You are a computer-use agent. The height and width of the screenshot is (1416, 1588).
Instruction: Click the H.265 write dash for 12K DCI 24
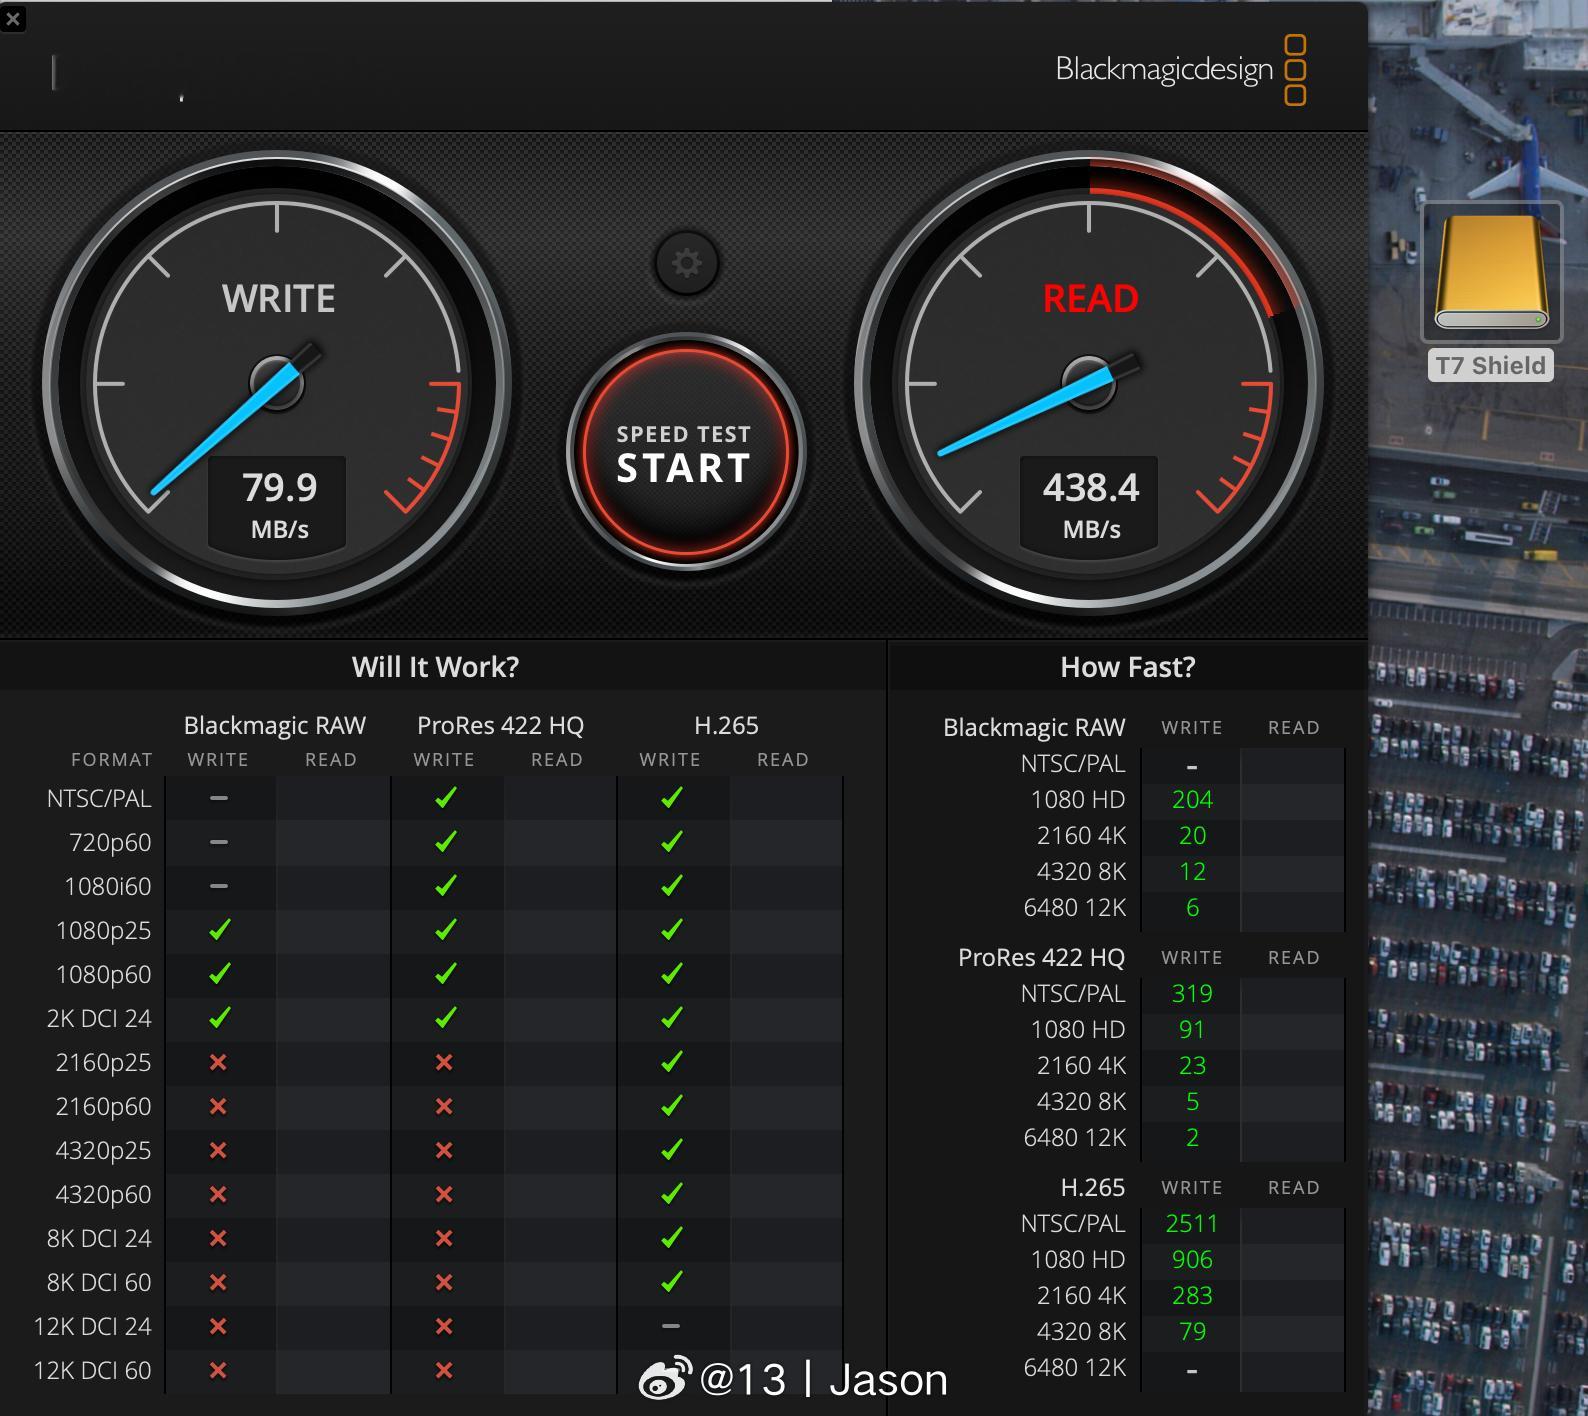pyautogui.click(x=671, y=1326)
